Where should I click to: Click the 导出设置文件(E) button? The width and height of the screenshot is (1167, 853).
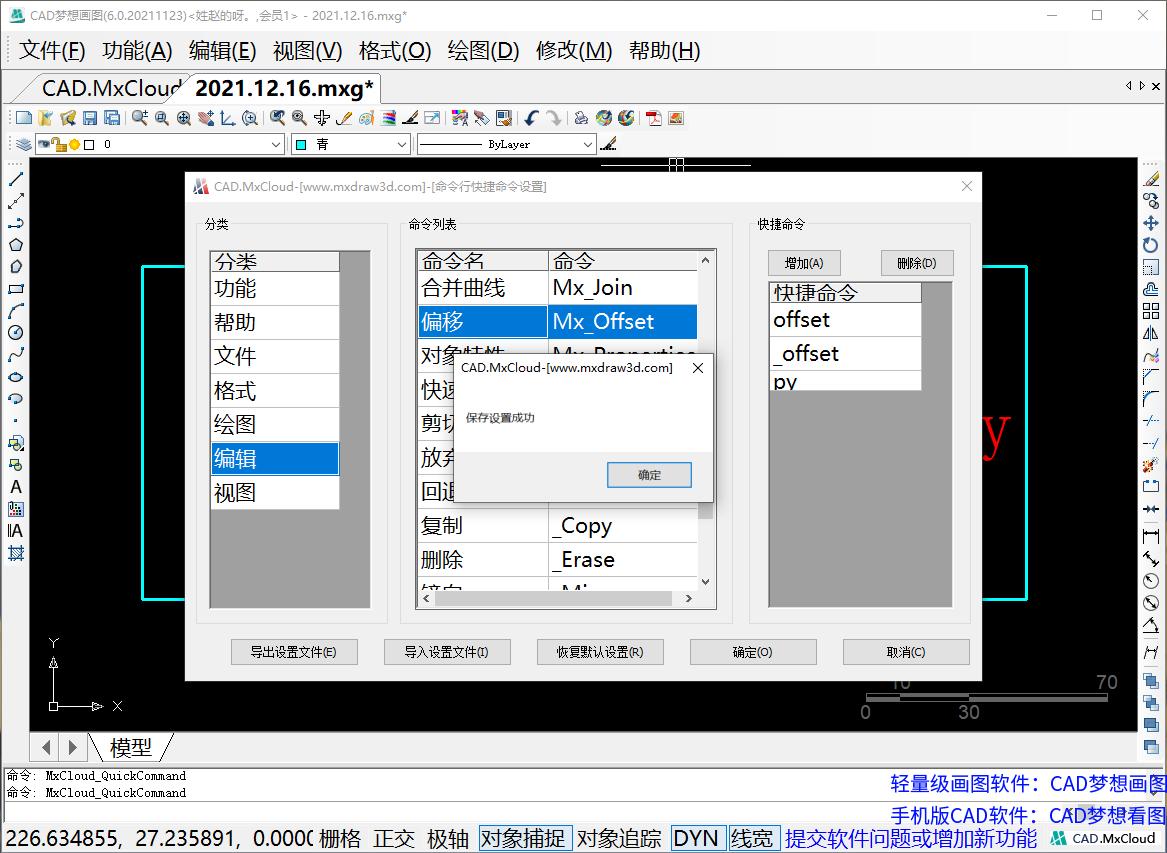point(293,652)
